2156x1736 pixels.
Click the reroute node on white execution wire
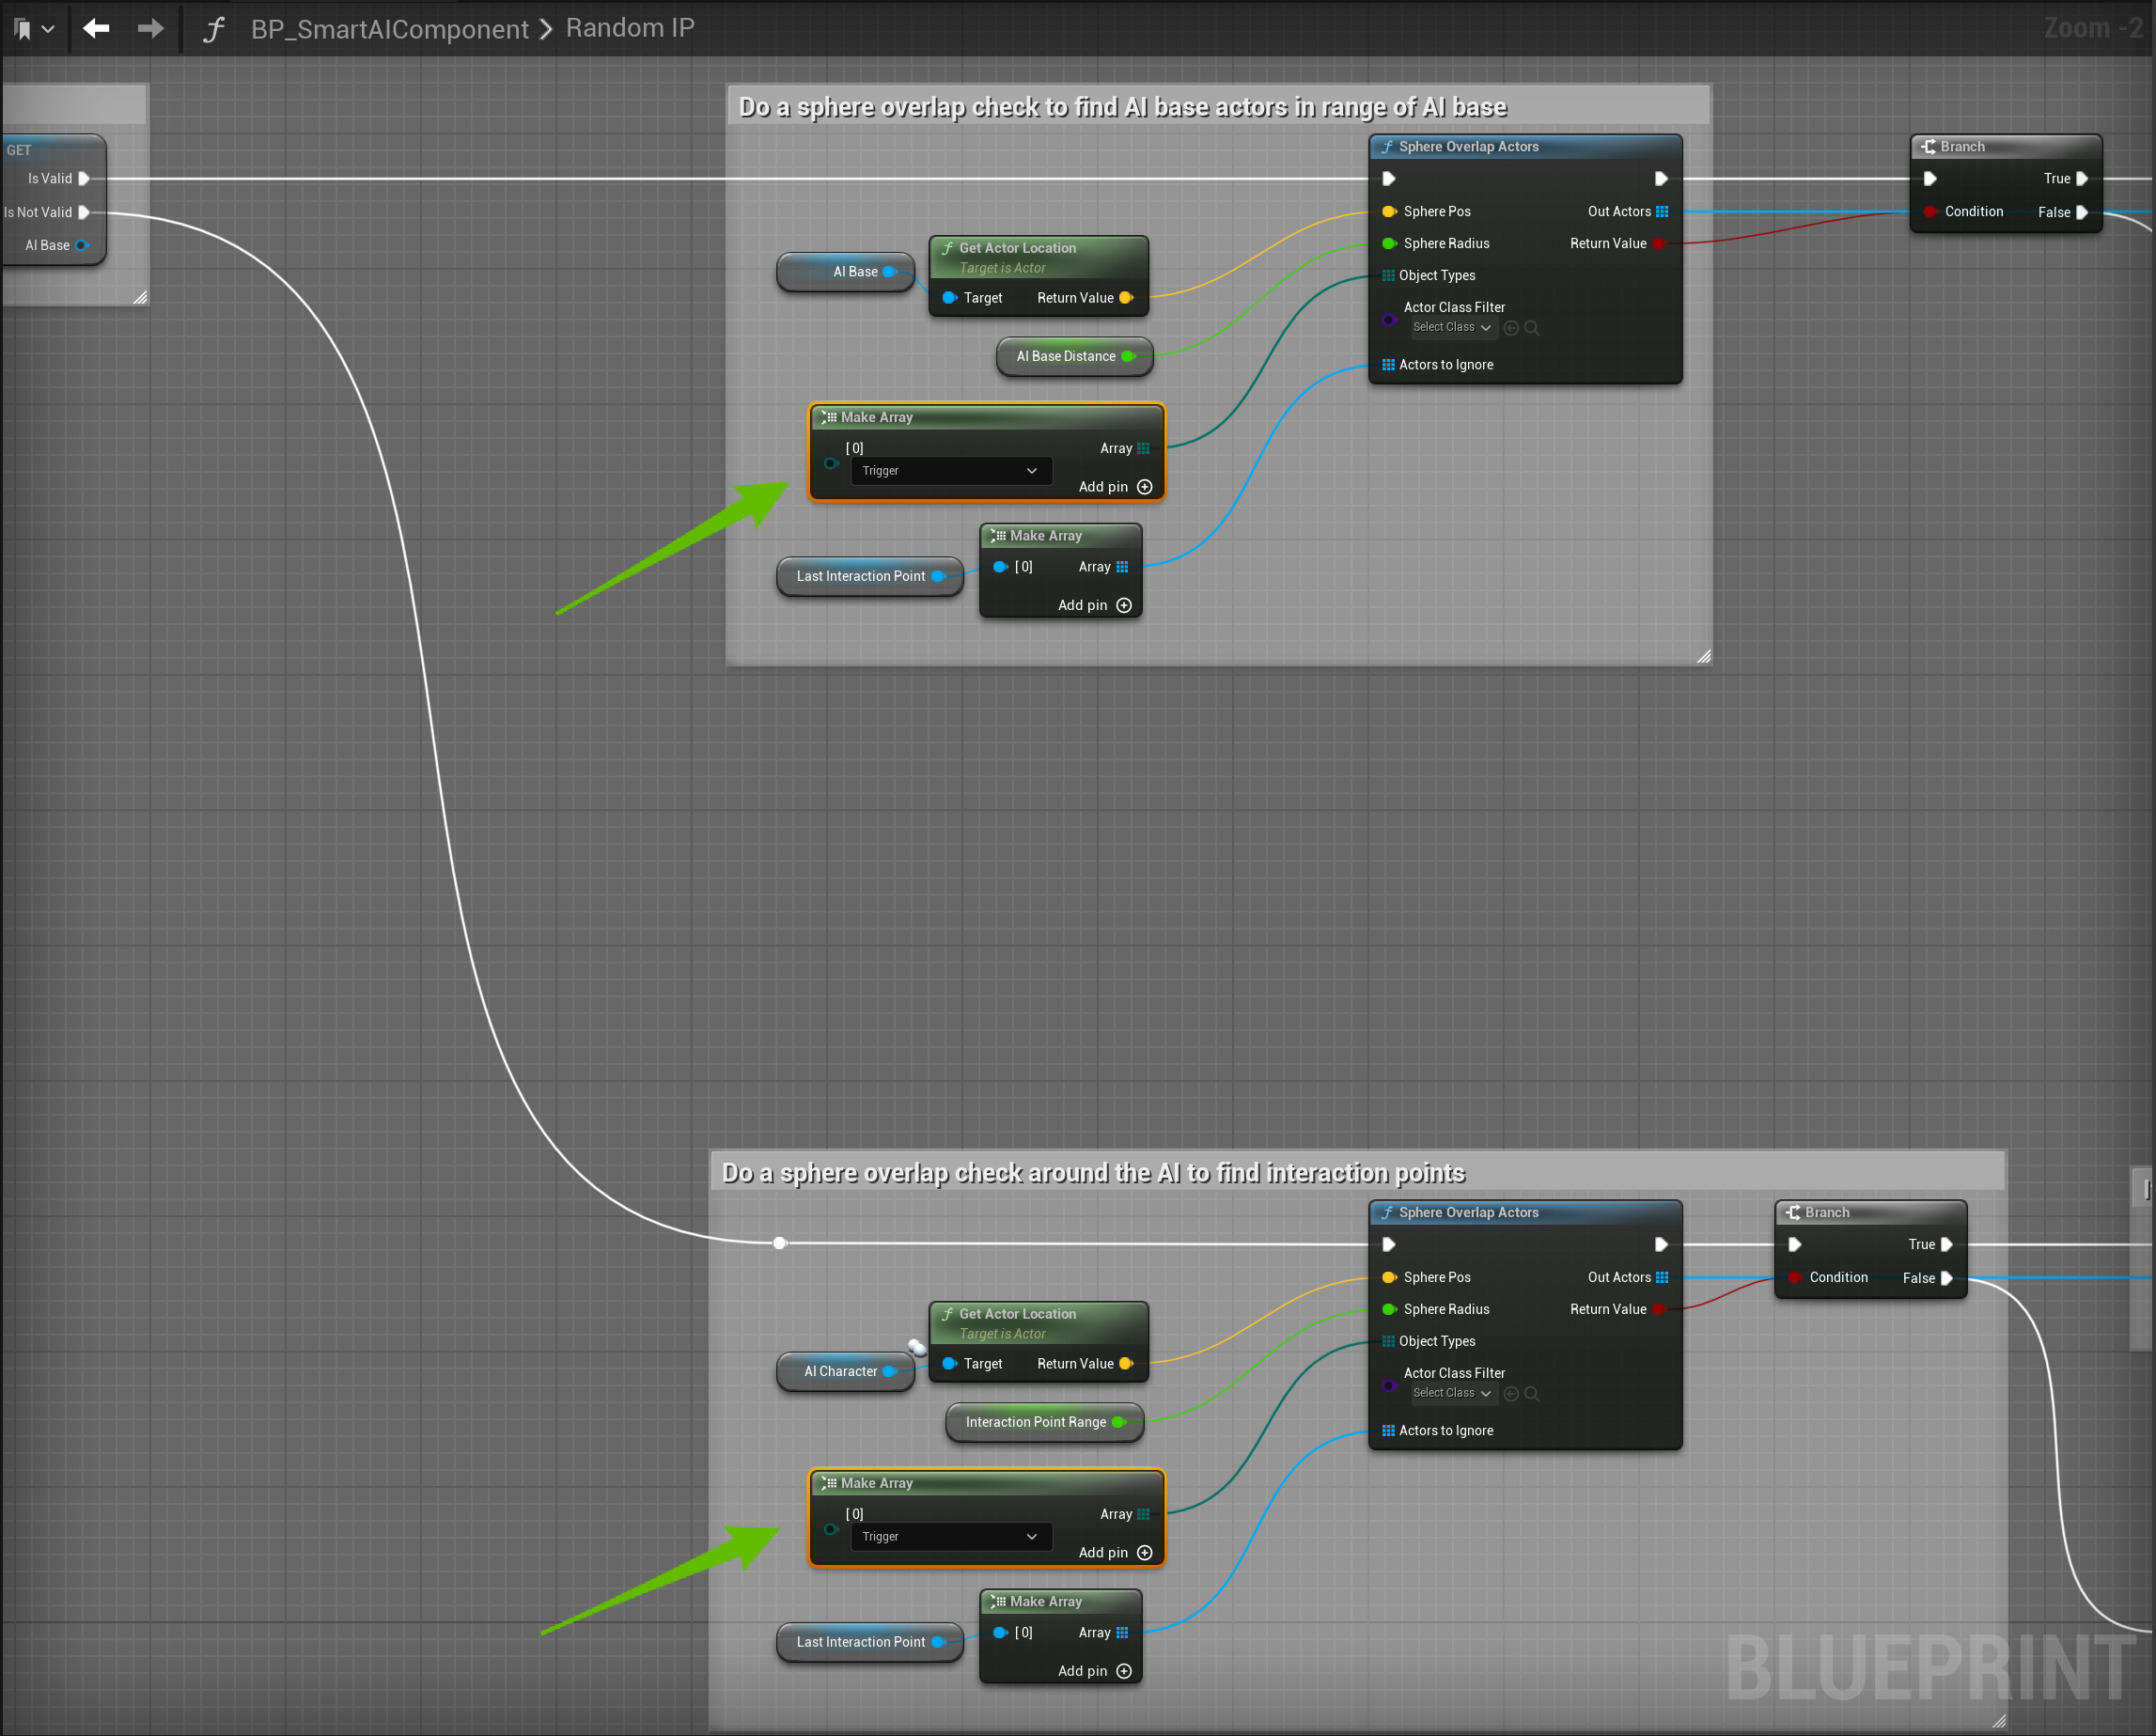pos(780,1243)
